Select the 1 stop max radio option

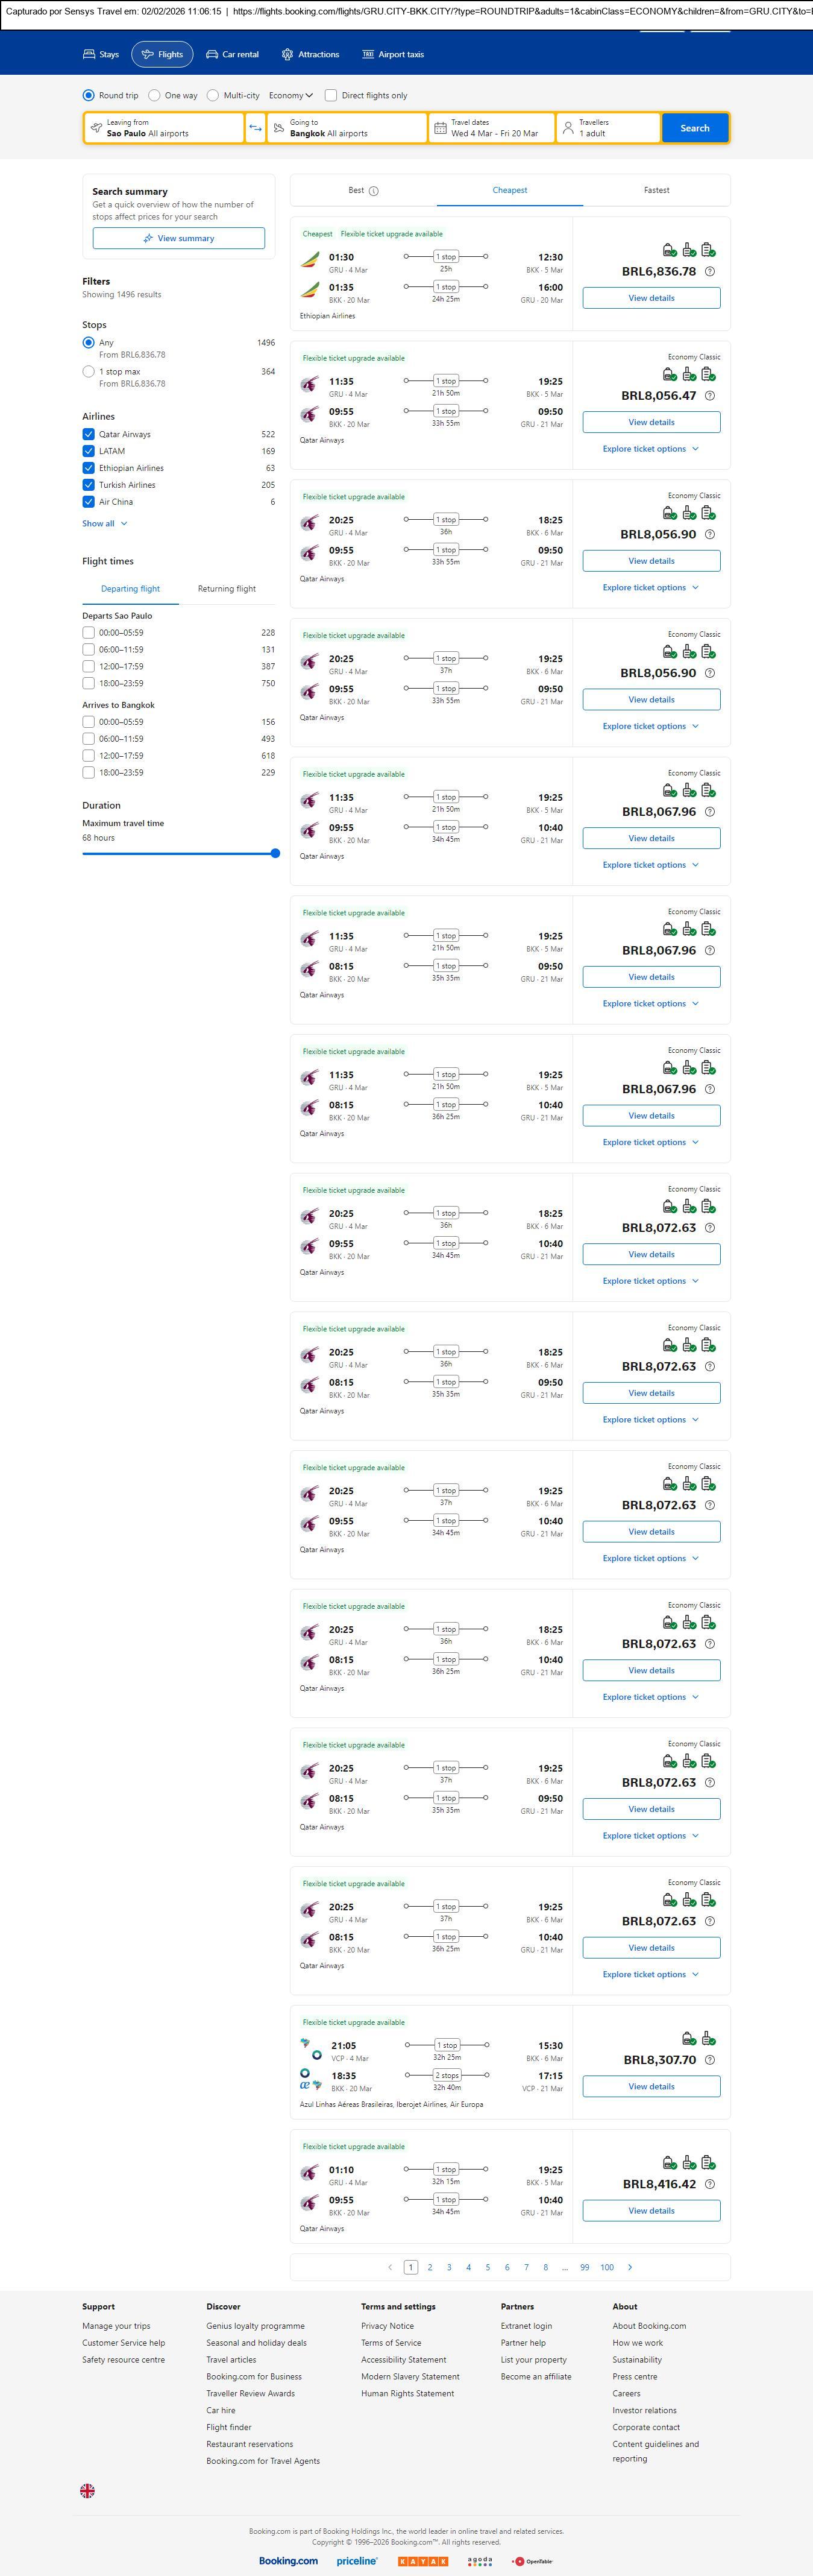(89, 372)
